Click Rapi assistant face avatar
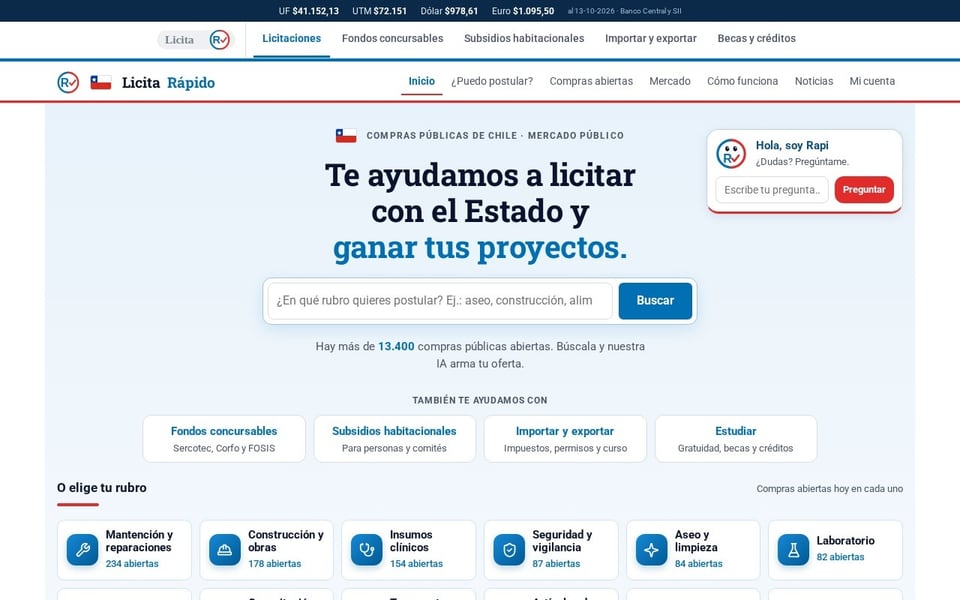The height and width of the screenshot is (600, 960). point(731,153)
